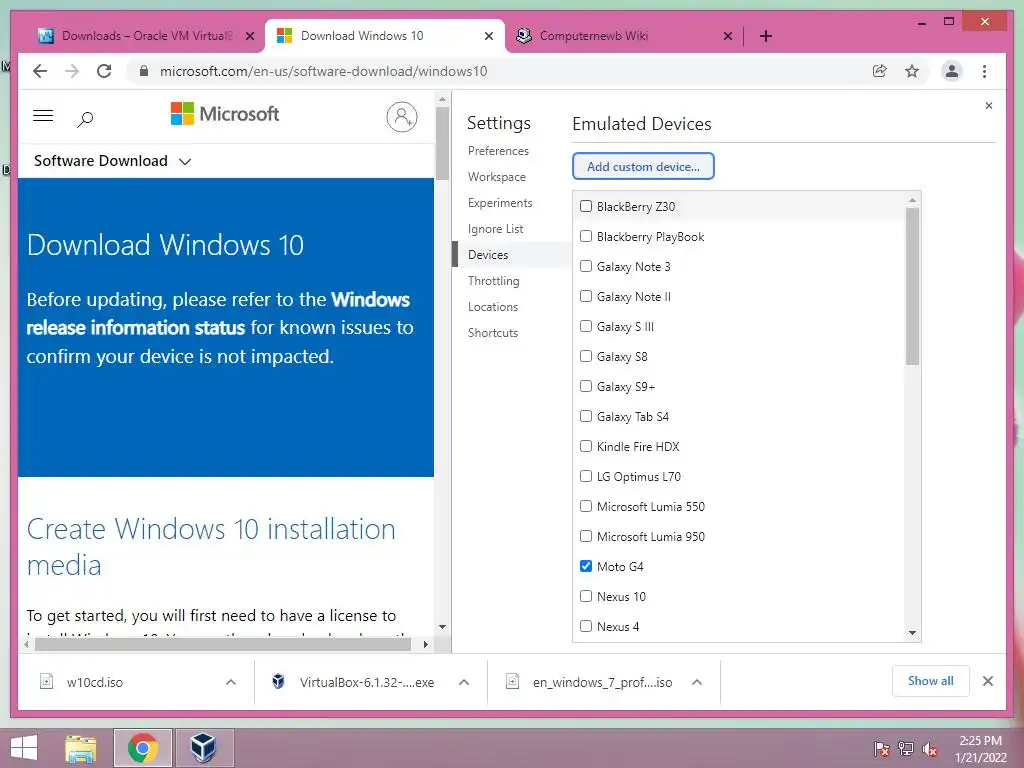Click Add custom device button
This screenshot has height=768, width=1024.
(x=643, y=167)
